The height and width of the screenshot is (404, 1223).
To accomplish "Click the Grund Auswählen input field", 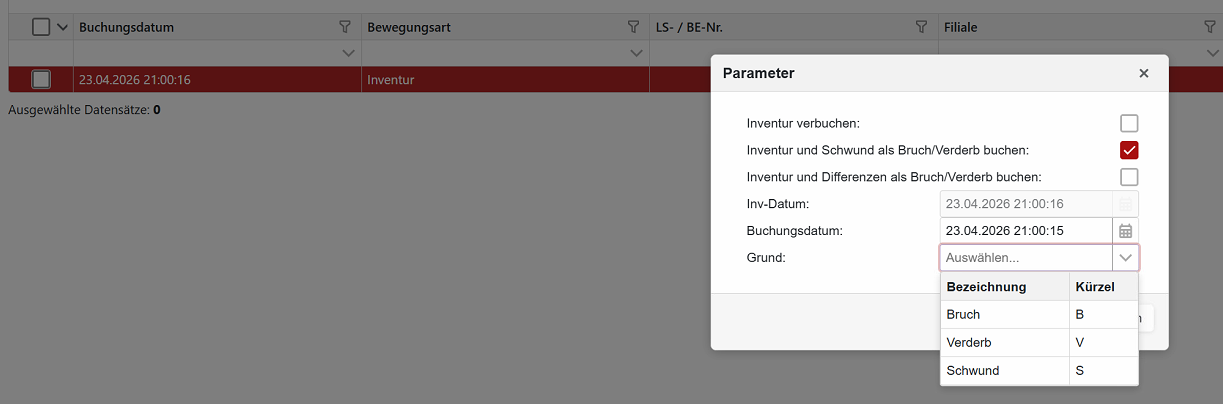I will (1025, 258).
